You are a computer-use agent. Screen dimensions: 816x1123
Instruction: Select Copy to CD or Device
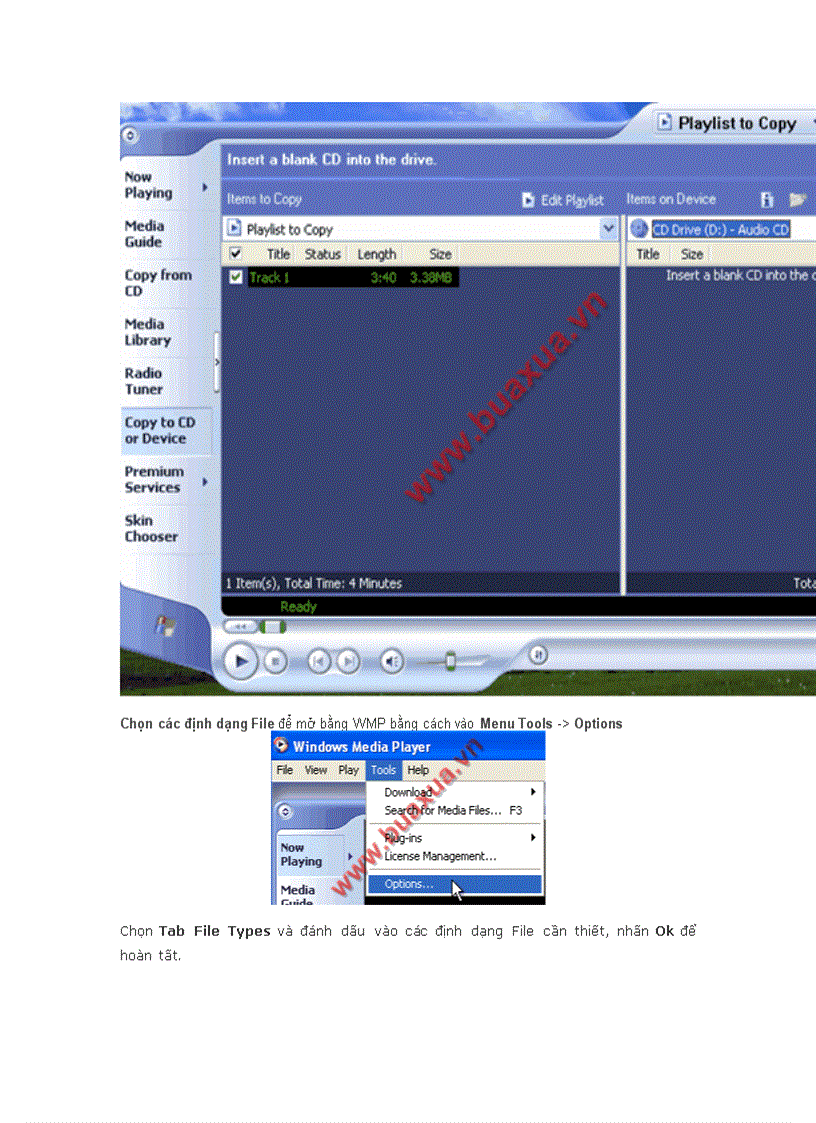point(157,429)
